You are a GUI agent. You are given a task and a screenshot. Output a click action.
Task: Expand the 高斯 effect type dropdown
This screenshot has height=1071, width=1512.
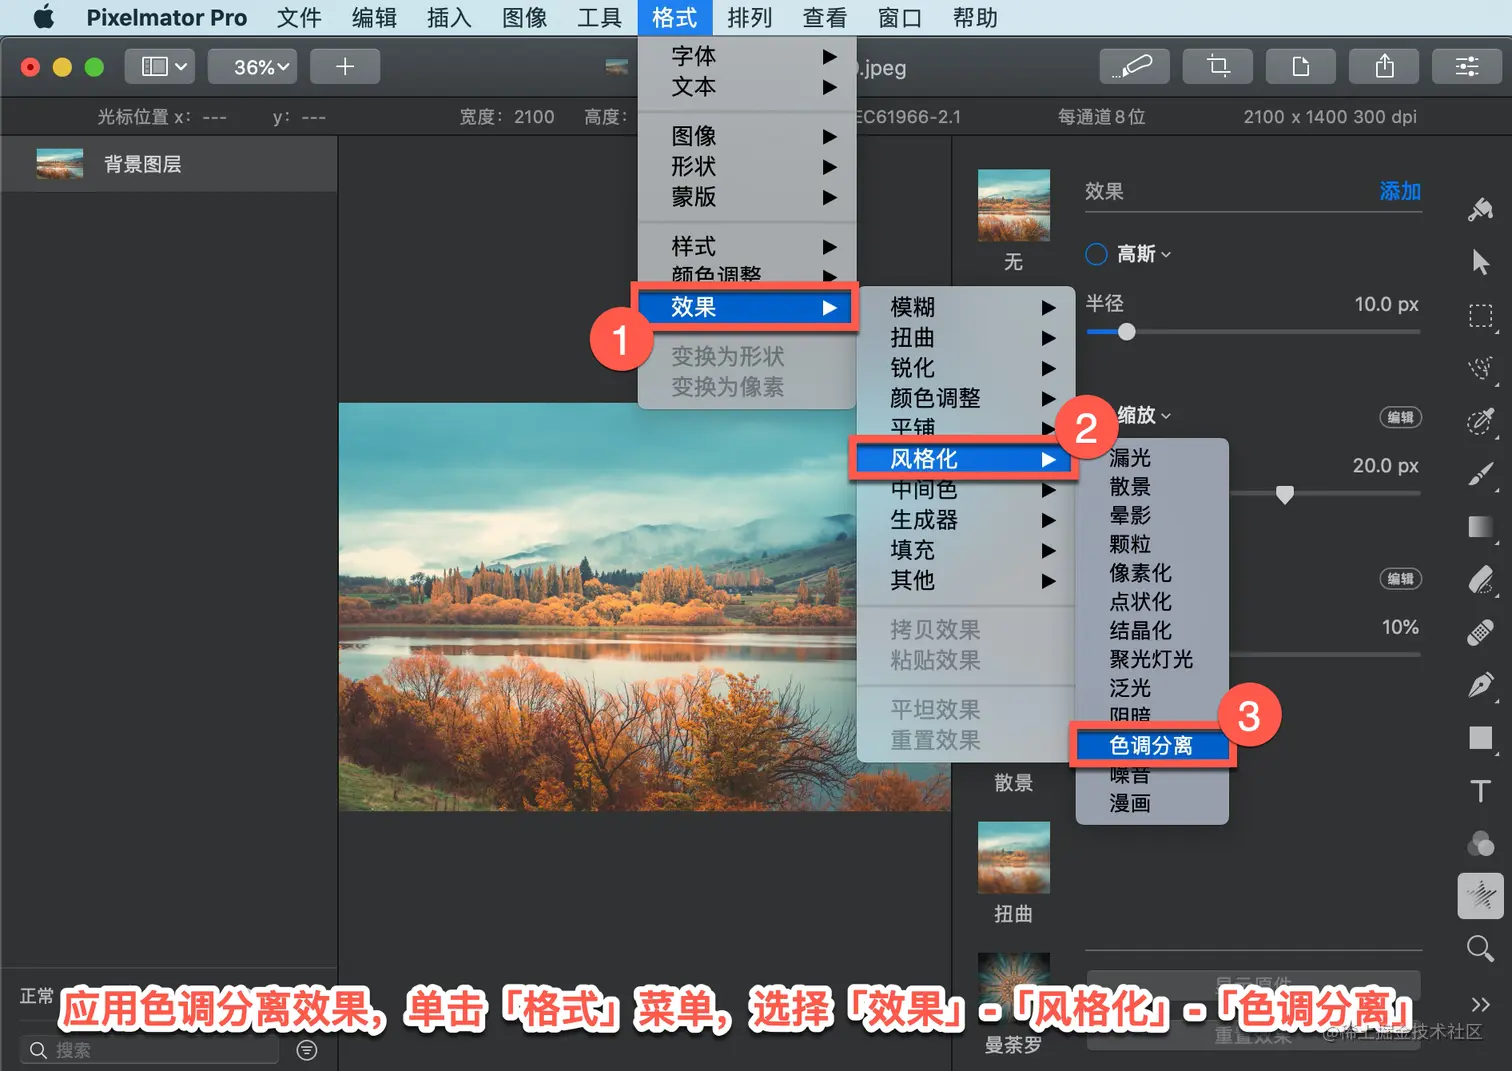[1144, 254]
